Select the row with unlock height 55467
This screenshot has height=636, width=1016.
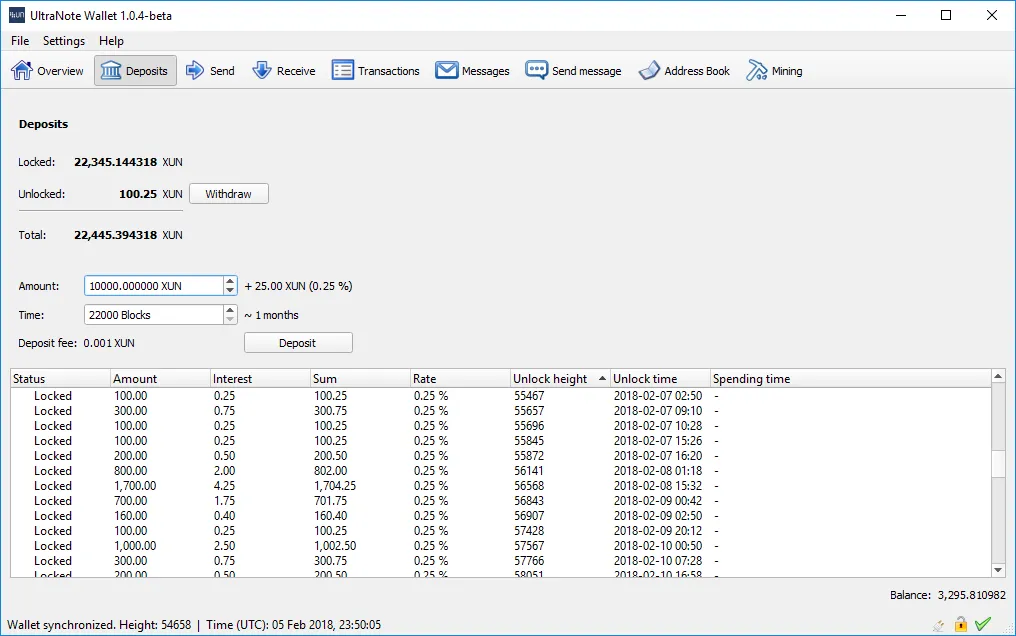[501, 396]
